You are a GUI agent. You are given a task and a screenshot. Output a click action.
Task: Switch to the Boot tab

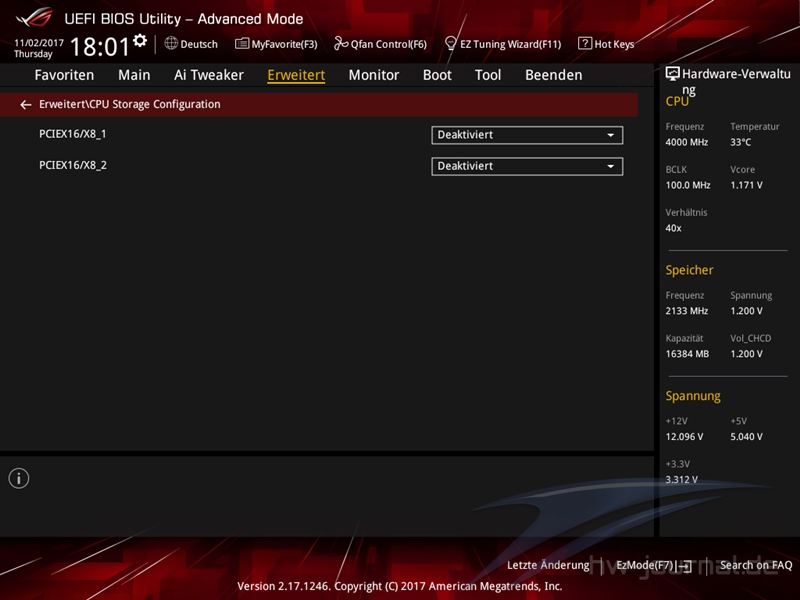pyautogui.click(x=437, y=75)
